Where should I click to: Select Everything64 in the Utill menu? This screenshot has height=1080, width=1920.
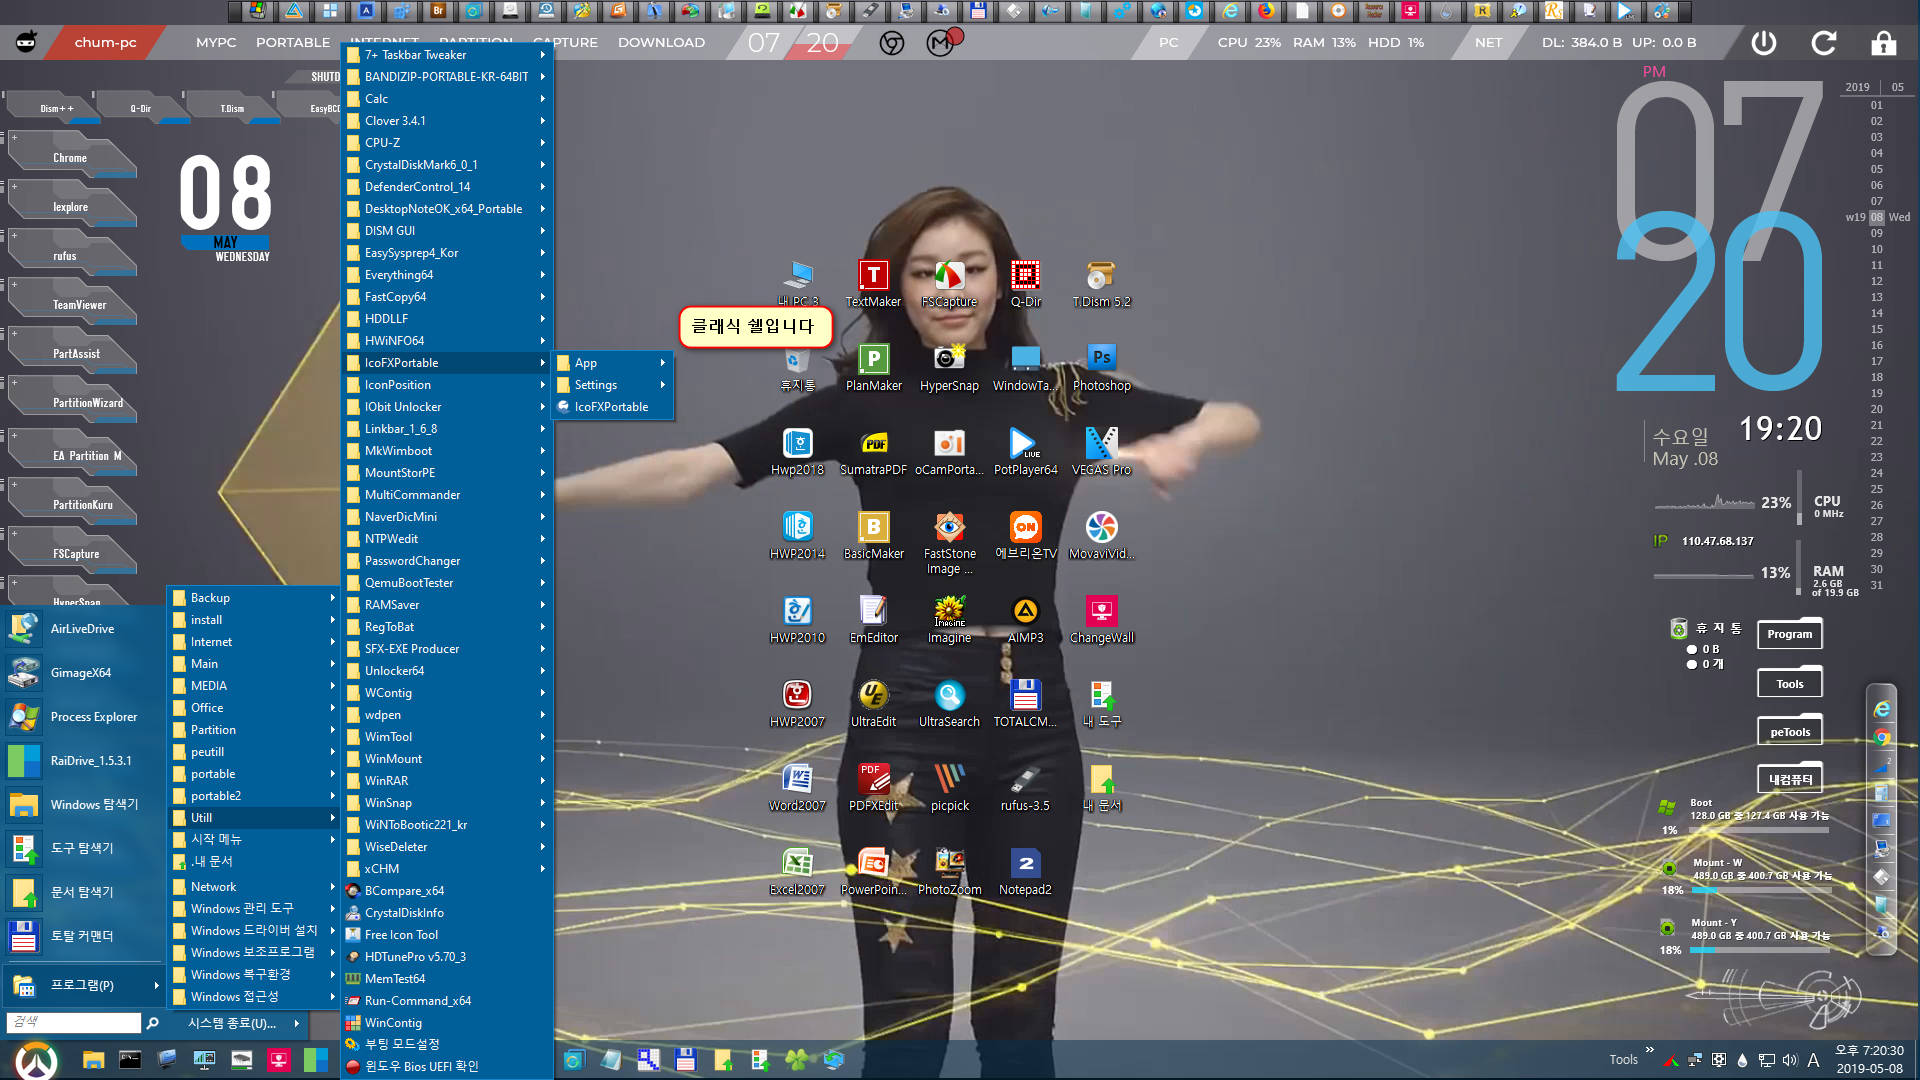[x=447, y=275]
